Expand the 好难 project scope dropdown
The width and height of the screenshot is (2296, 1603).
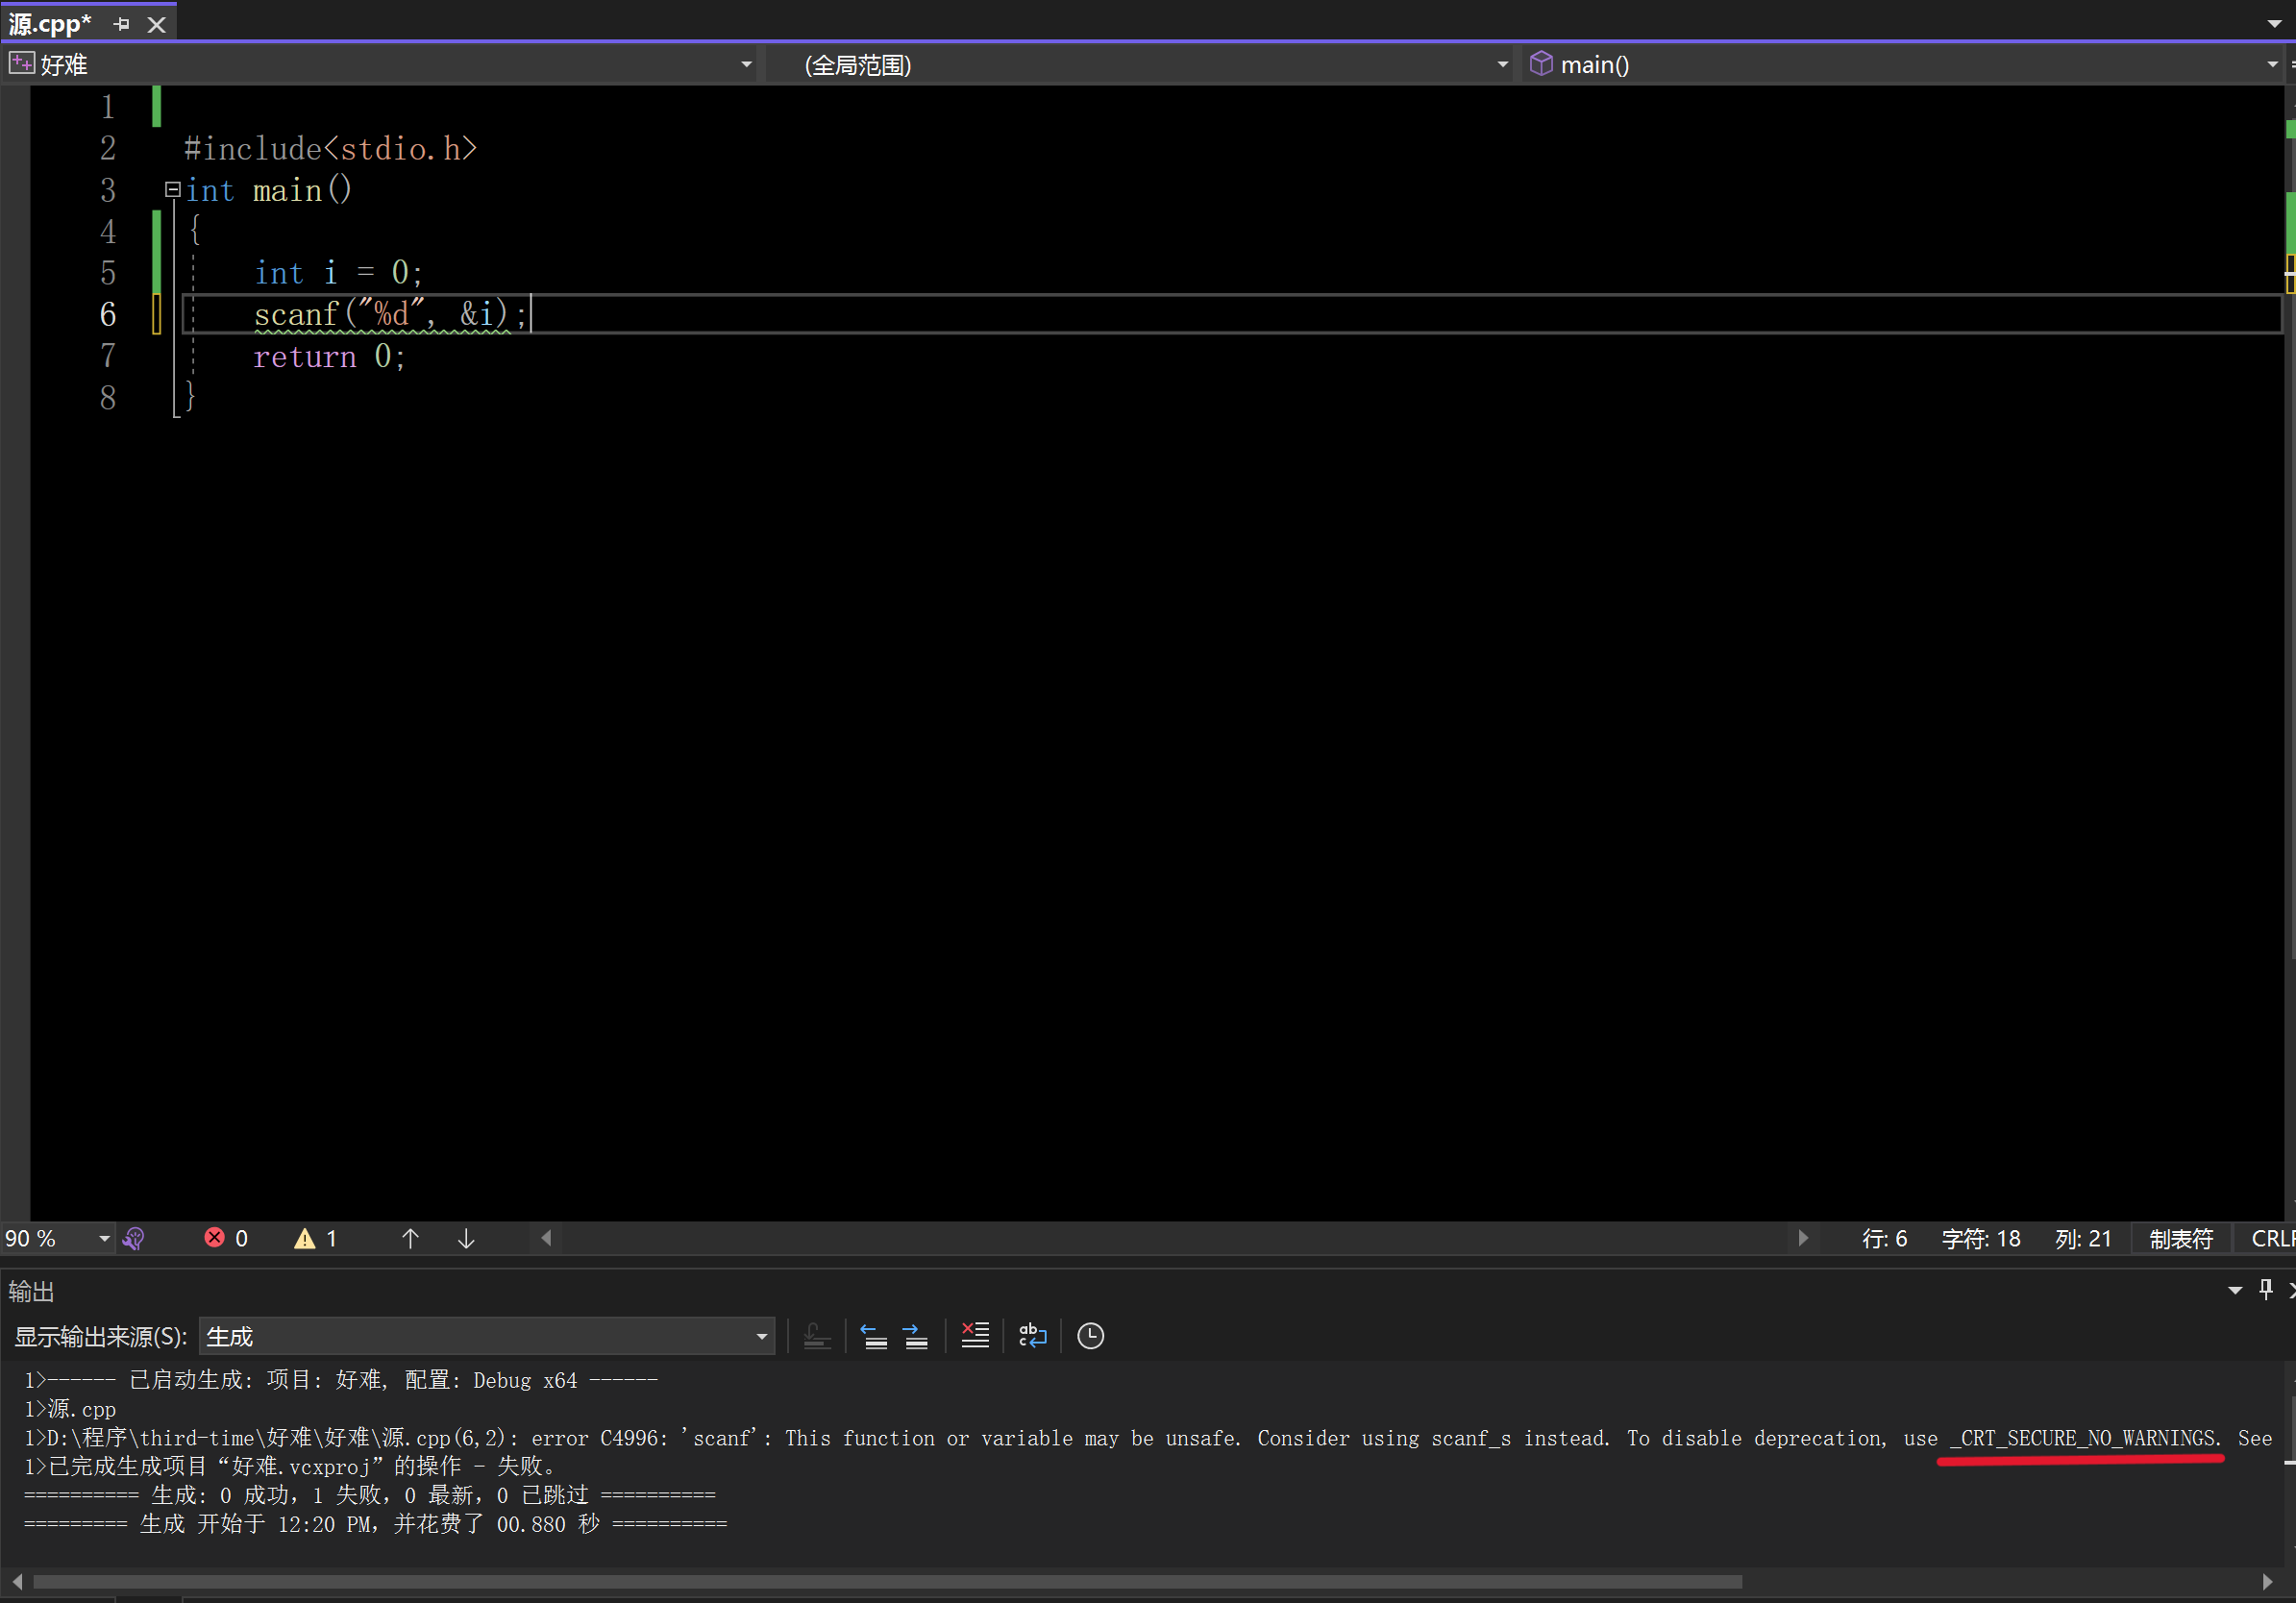click(x=746, y=65)
